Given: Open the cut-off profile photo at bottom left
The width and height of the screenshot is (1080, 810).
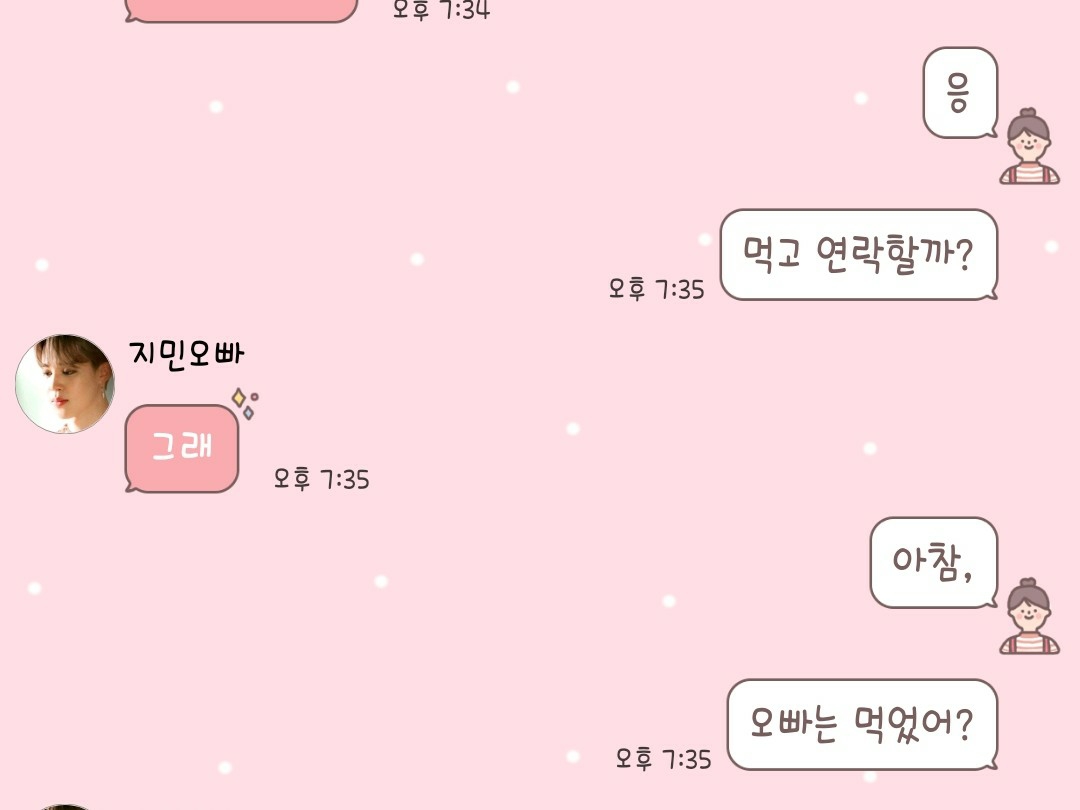Looking at the screenshot, I should (x=65, y=807).
